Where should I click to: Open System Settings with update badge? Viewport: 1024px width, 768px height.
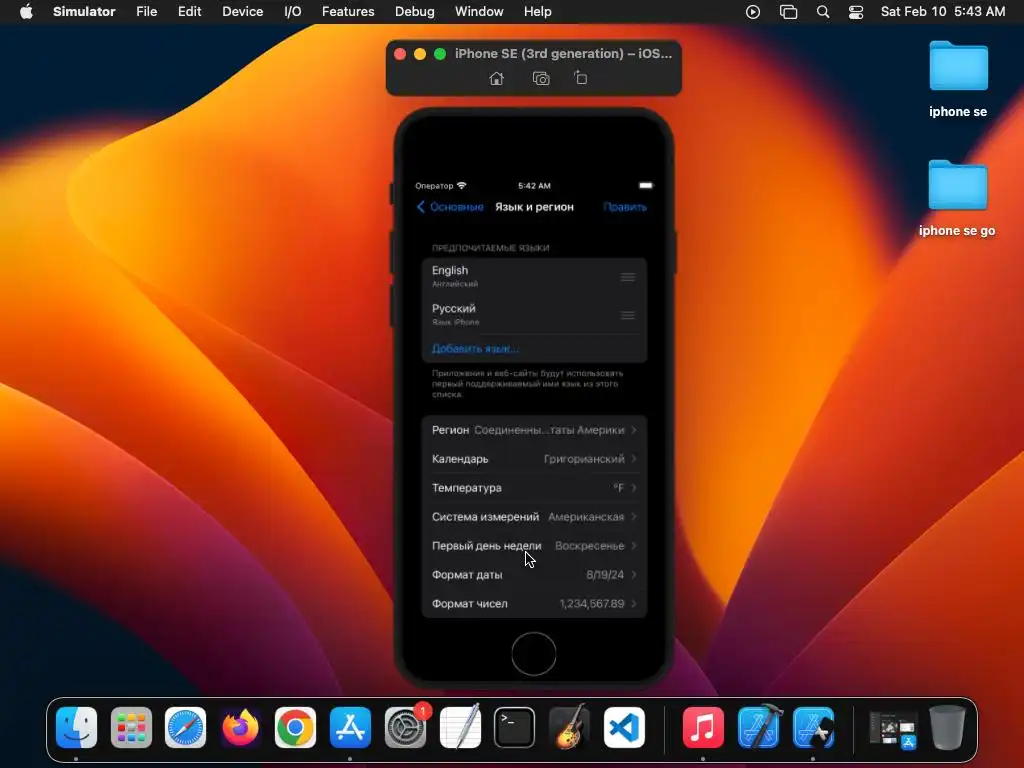pyautogui.click(x=406, y=727)
